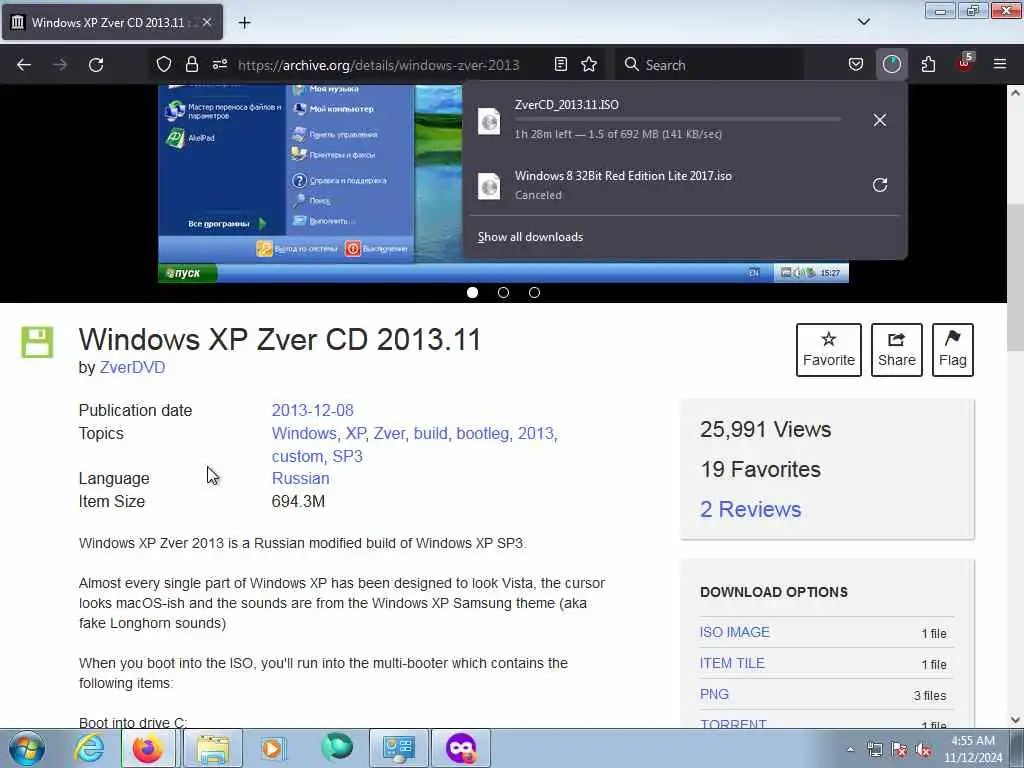The image size is (1024, 768).
Task: Click the page vertical scrollbar thumb
Action: point(1016,278)
